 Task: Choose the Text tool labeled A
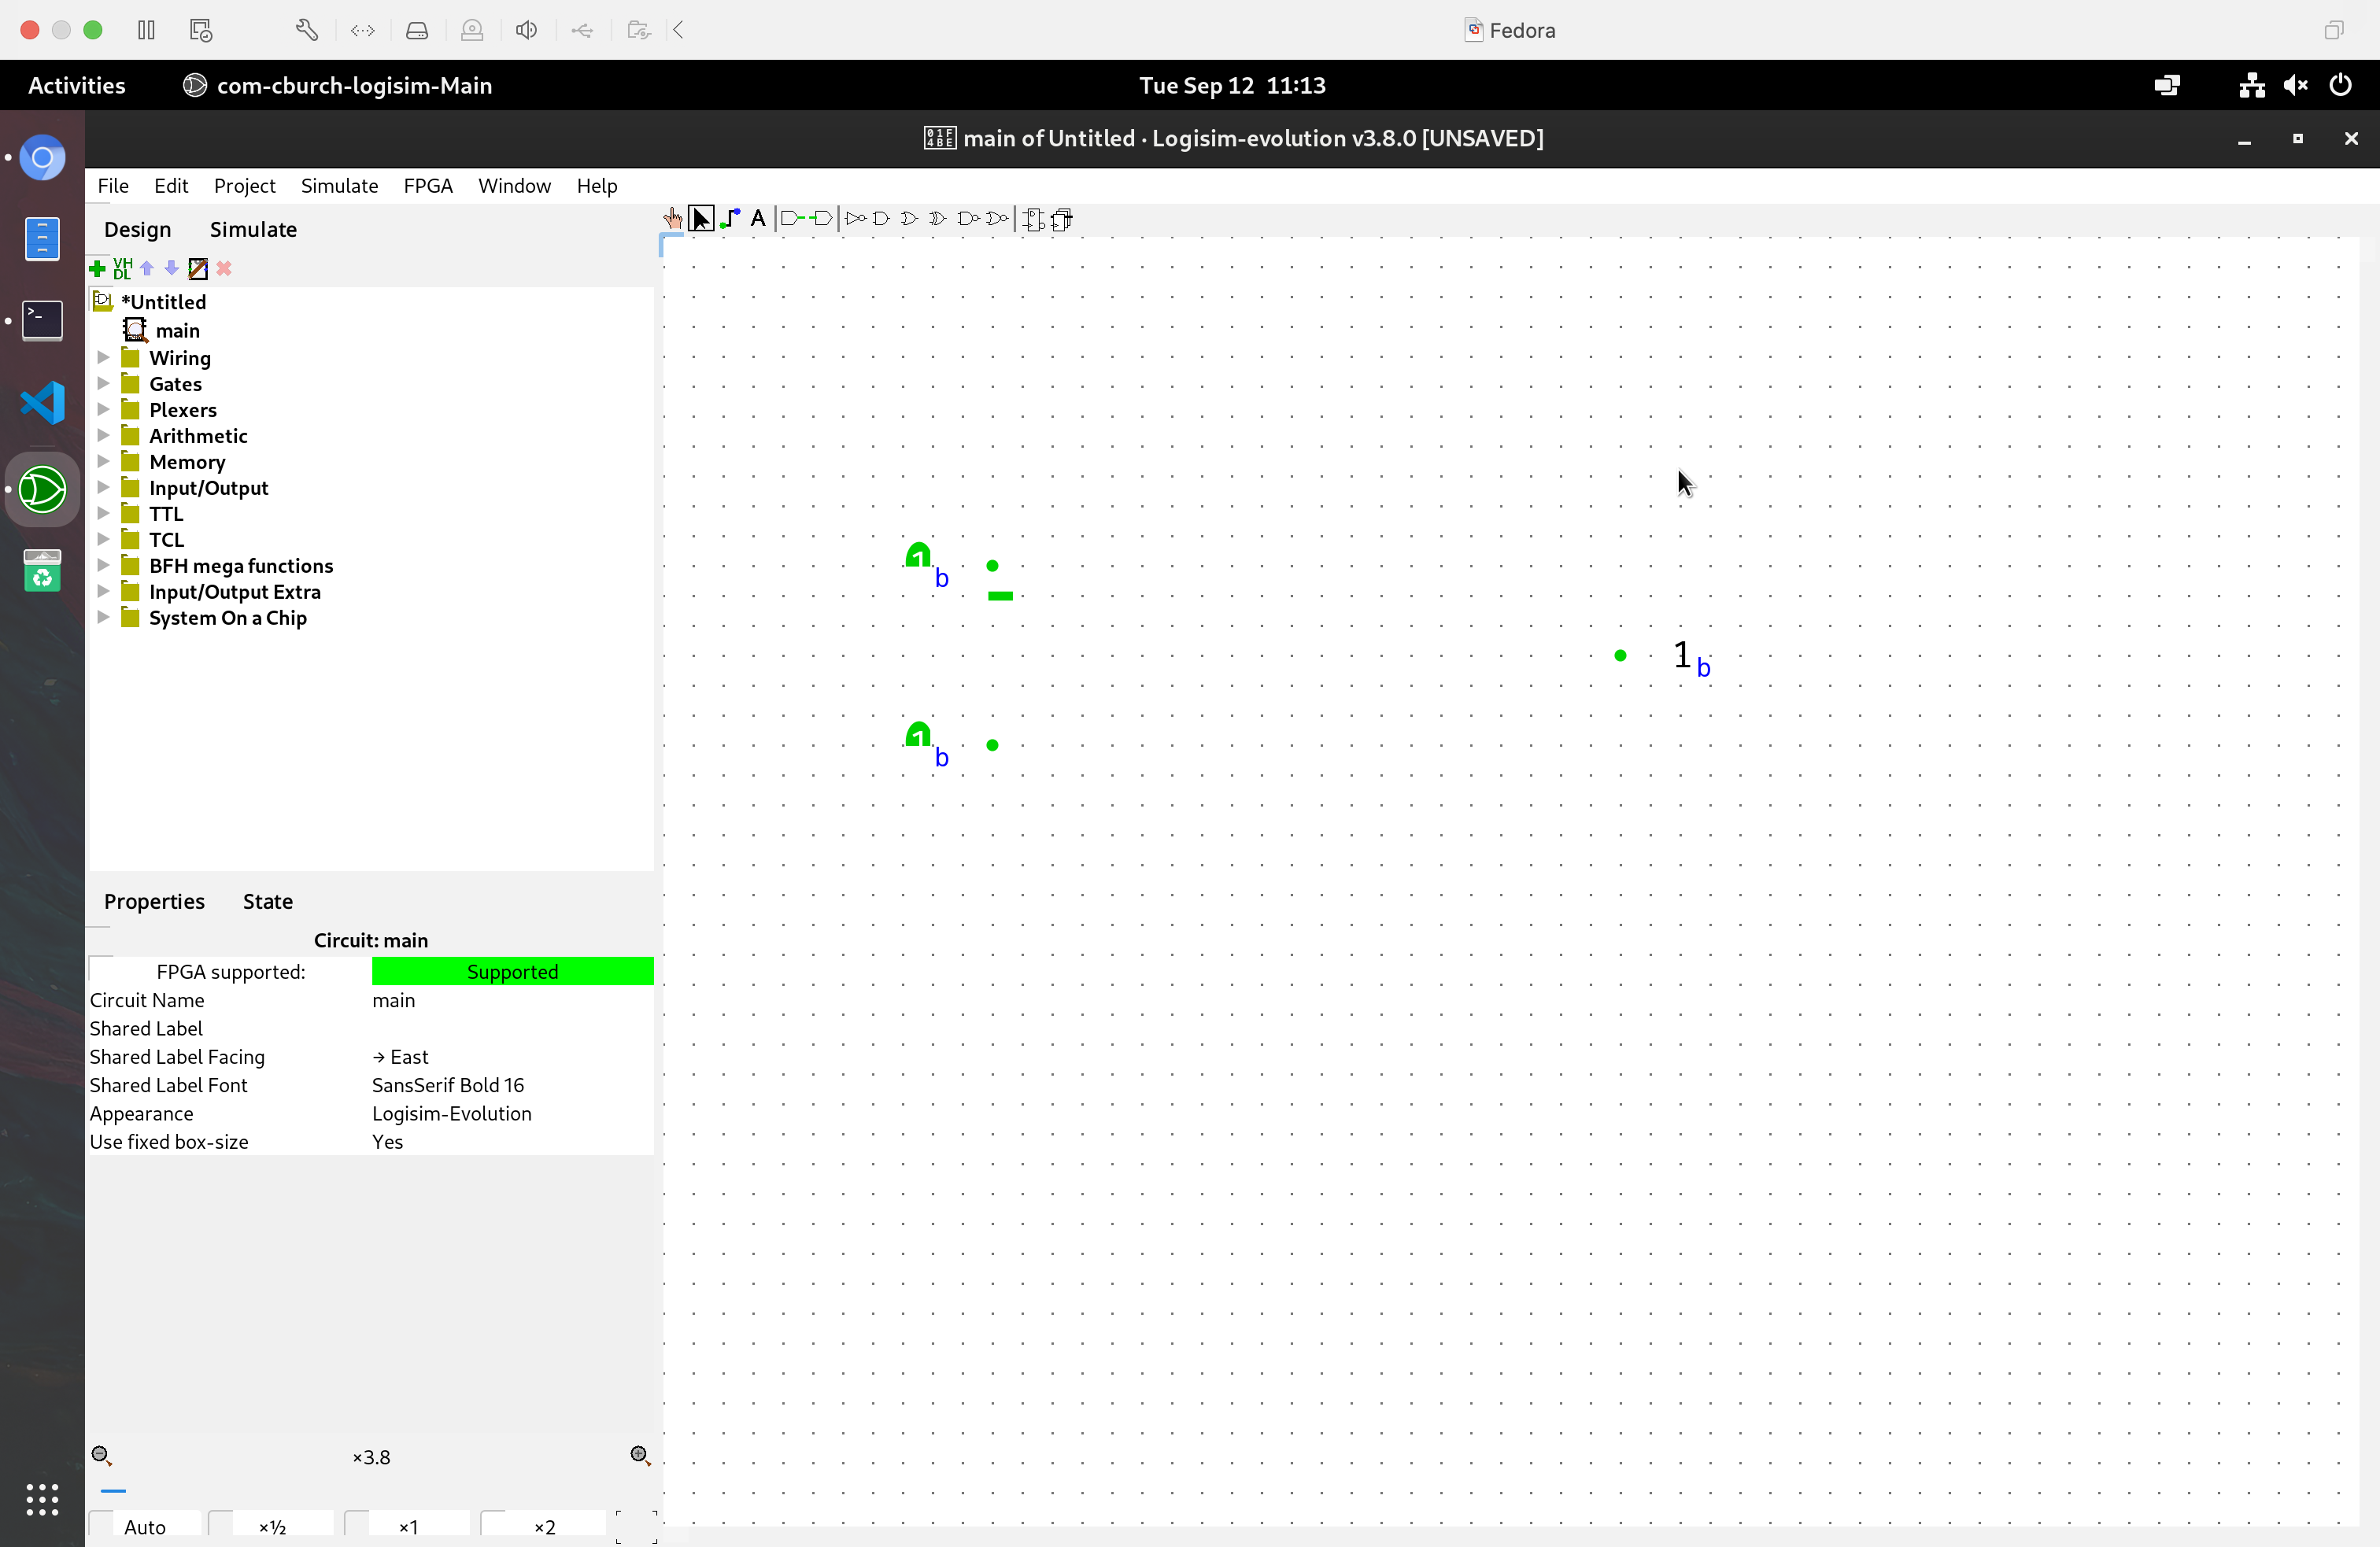[759, 218]
